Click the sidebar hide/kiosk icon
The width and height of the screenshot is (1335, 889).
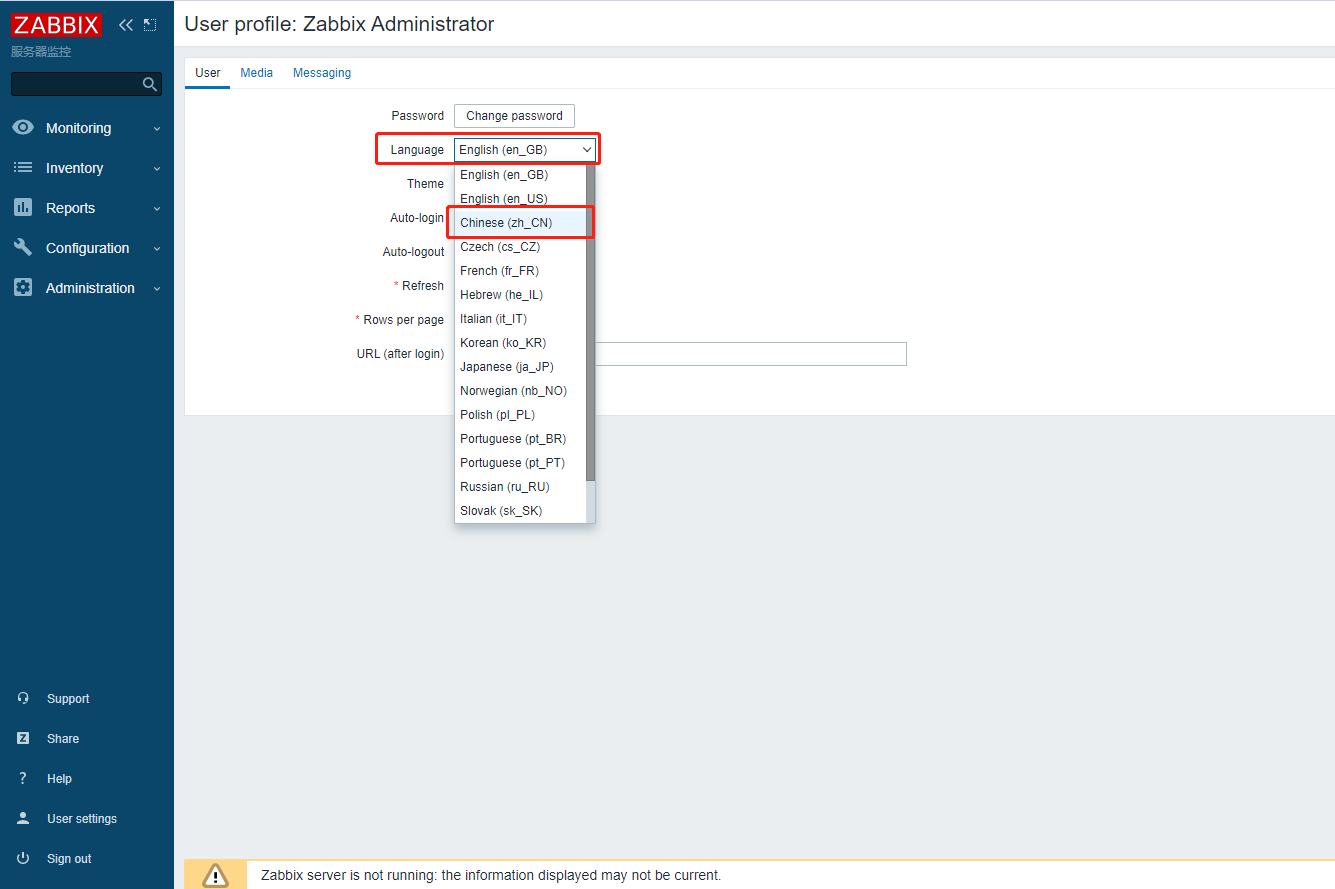tap(150, 25)
